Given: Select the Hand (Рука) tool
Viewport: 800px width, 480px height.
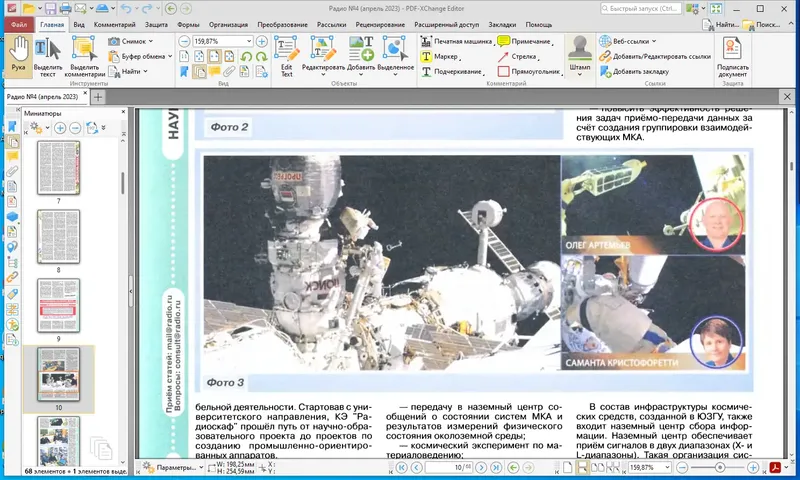Looking at the screenshot, I should tap(18, 56).
